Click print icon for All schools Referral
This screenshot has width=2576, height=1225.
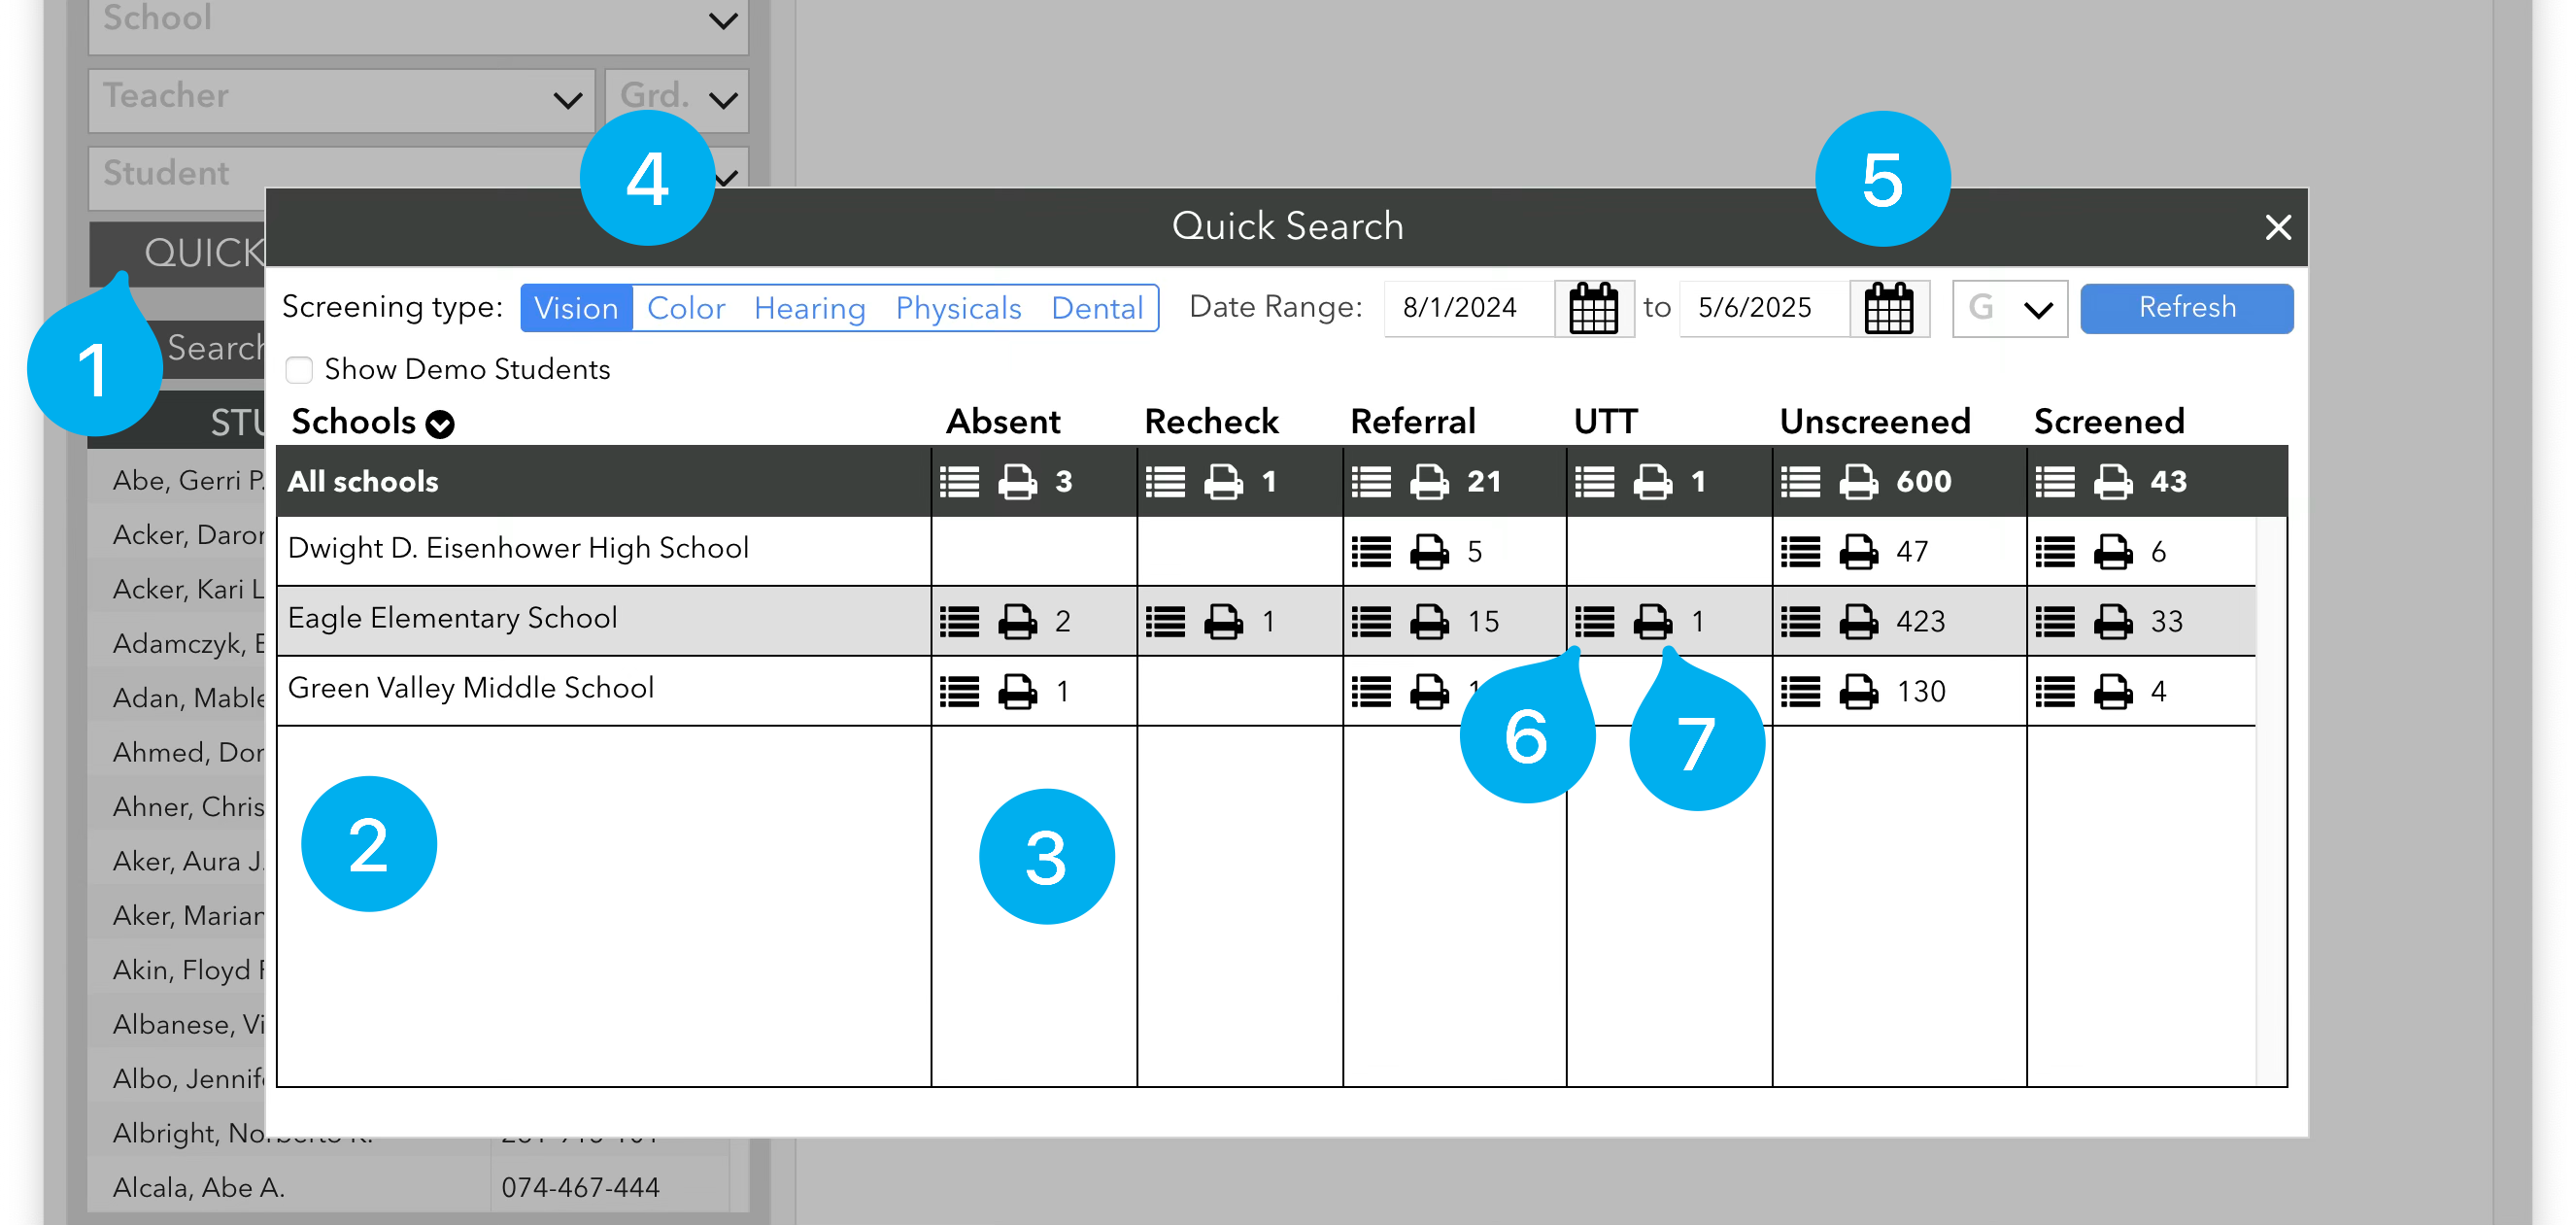(1429, 482)
